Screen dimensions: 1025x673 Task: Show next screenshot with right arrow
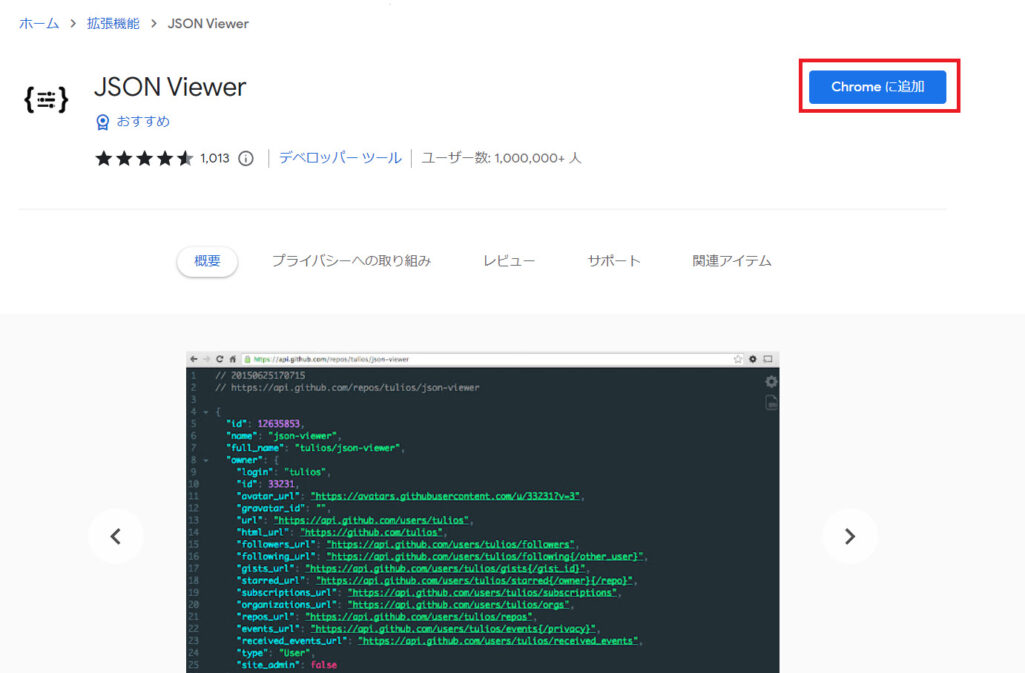850,536
